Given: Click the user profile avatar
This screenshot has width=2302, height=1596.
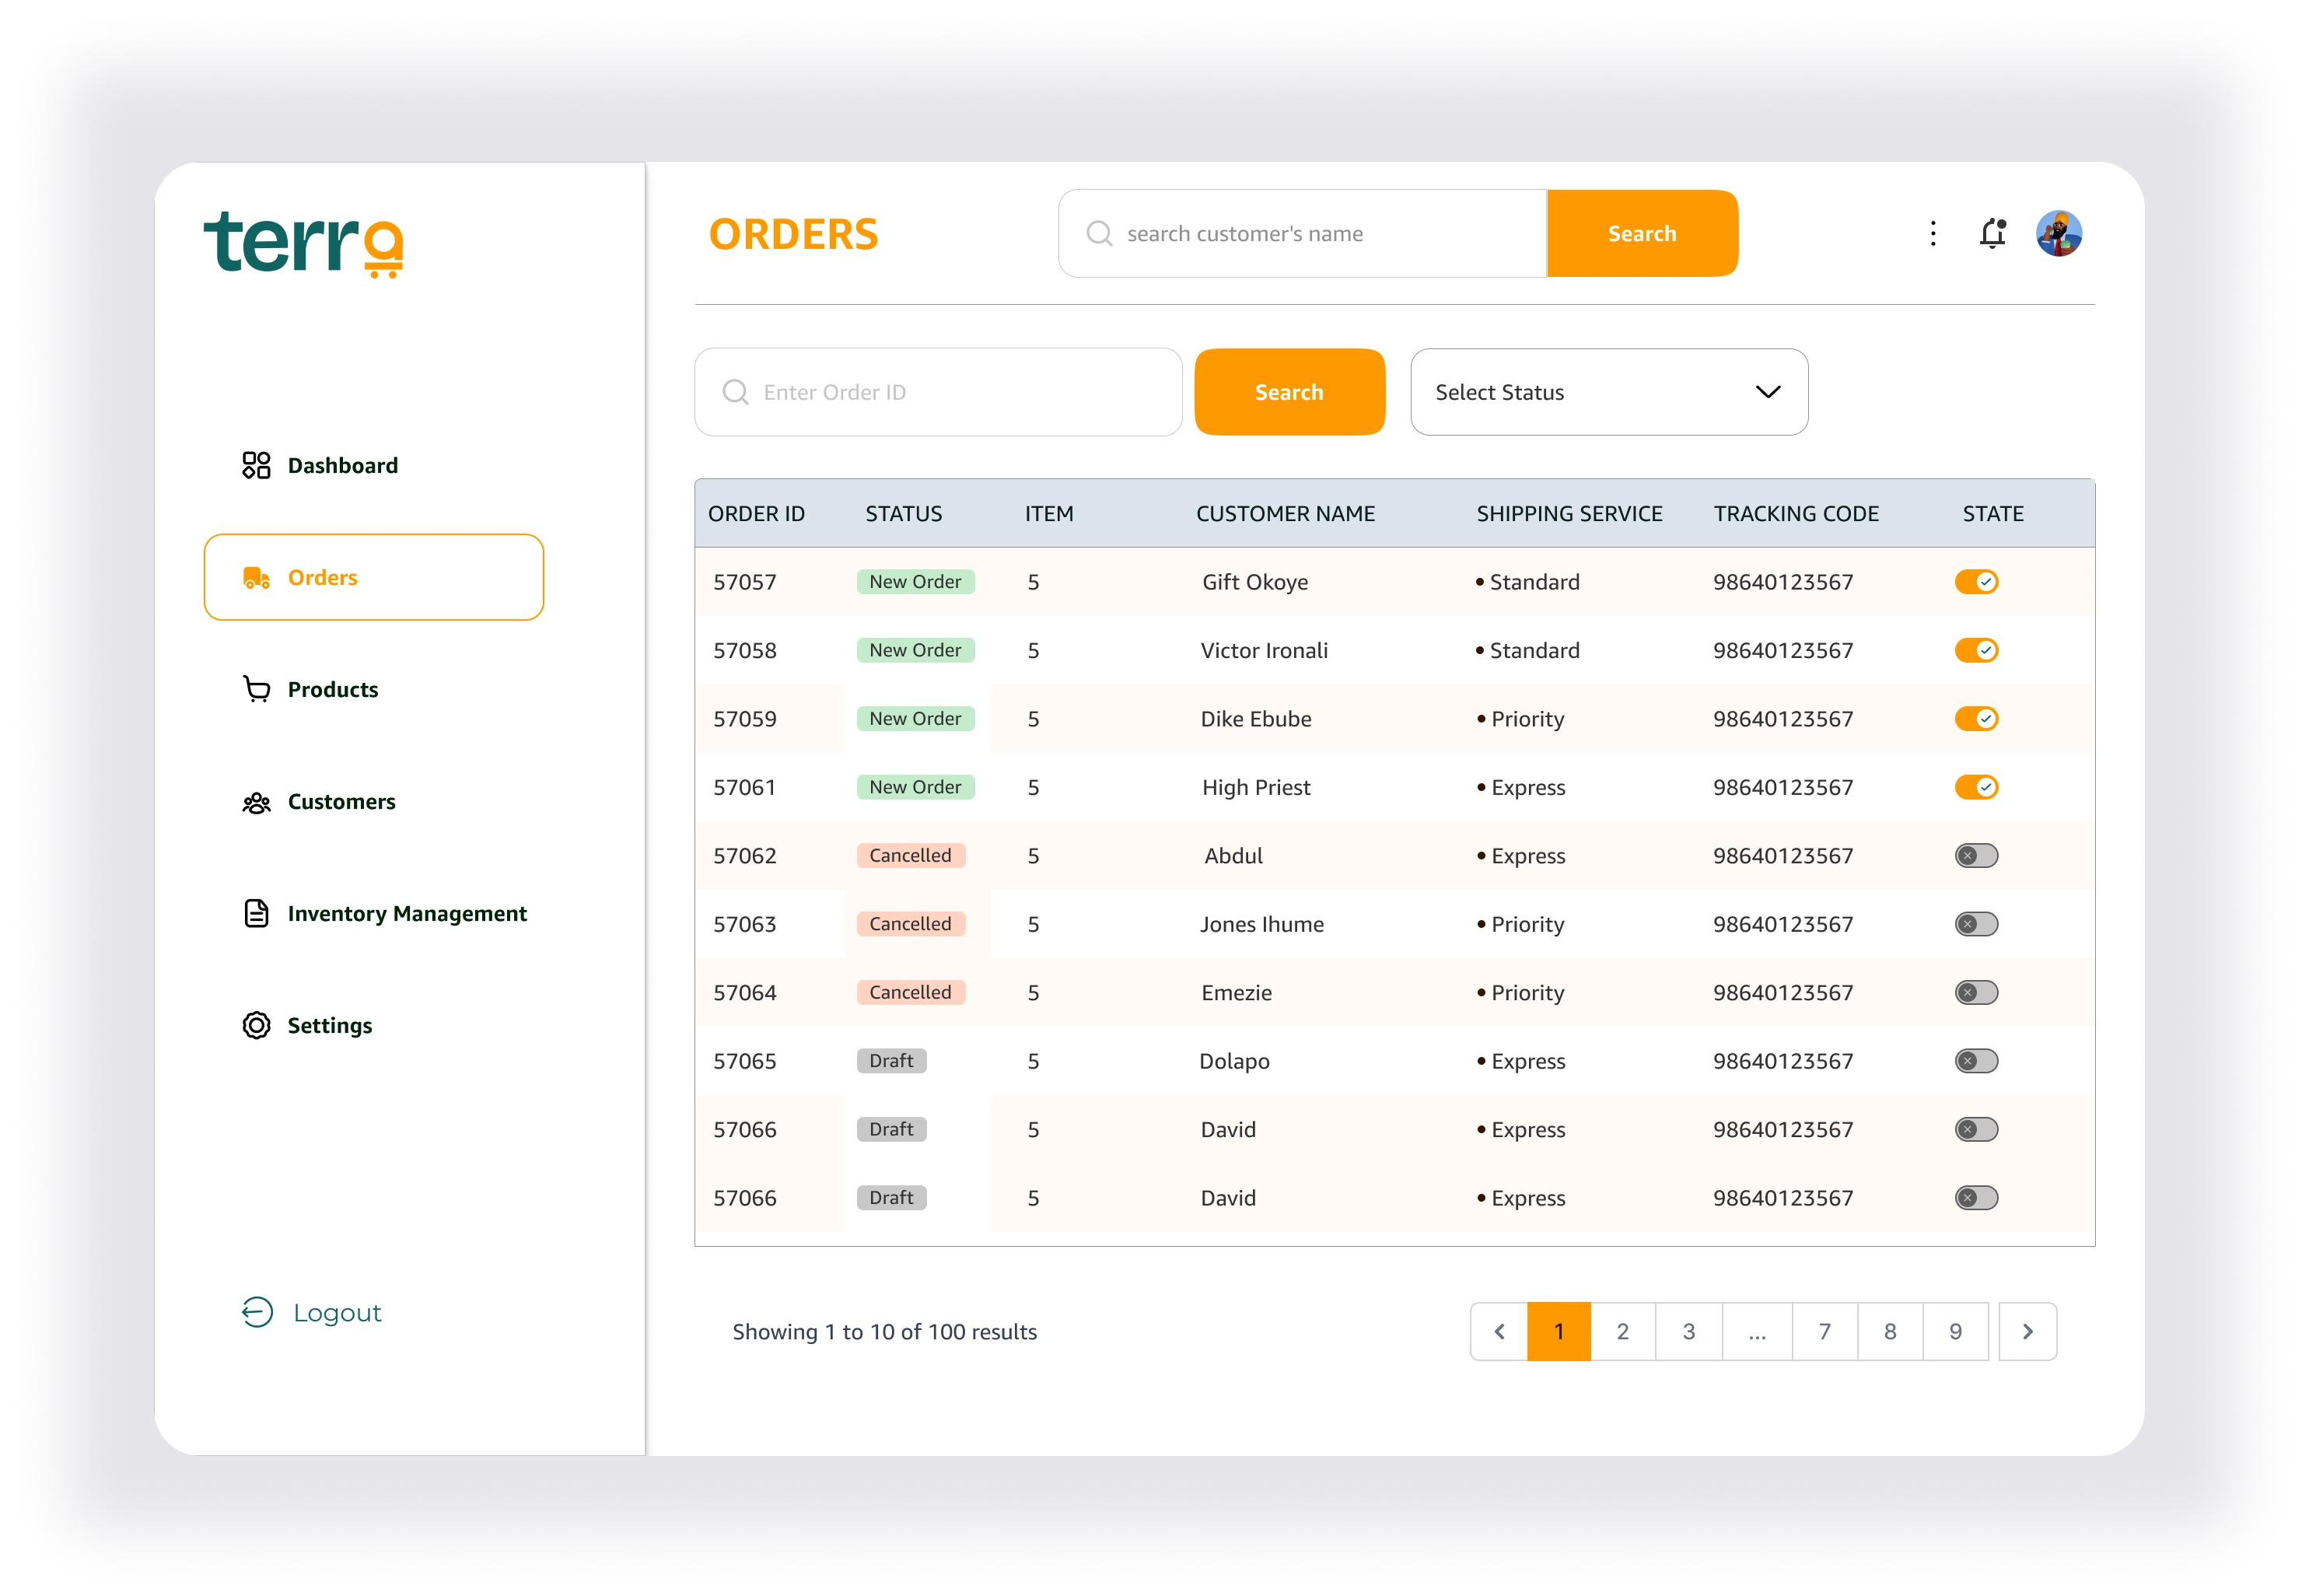Looking at the screenshot, I should click(x=2058, y=233).
